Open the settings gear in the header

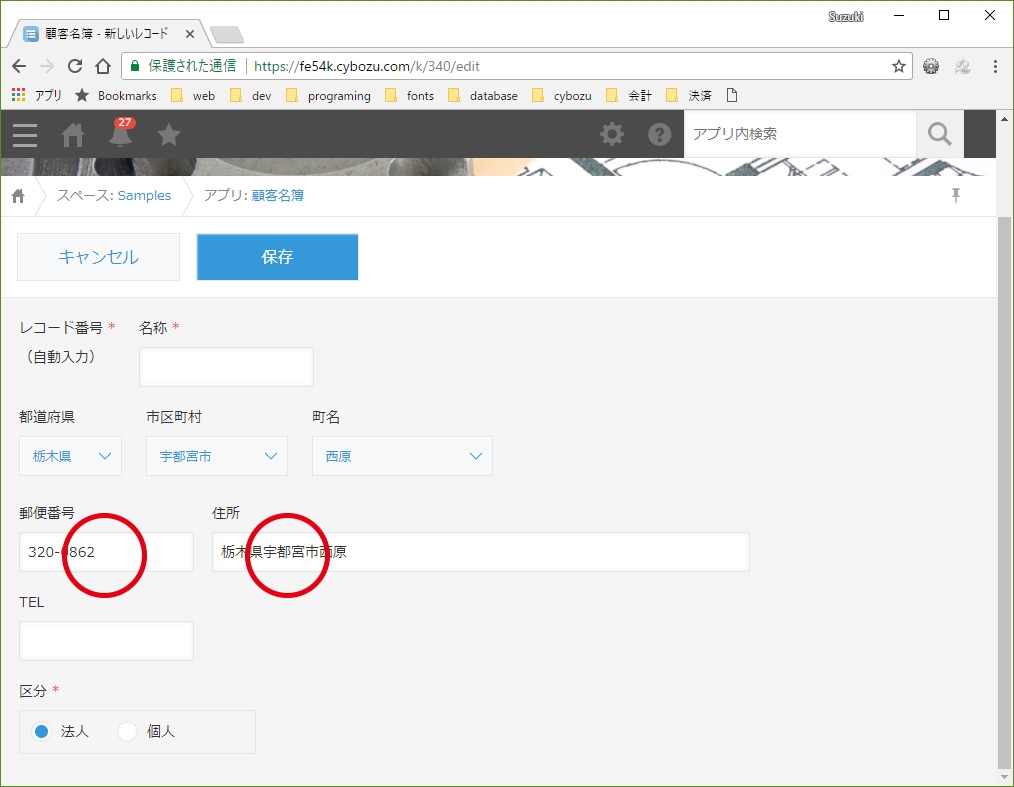pos(611,134)
